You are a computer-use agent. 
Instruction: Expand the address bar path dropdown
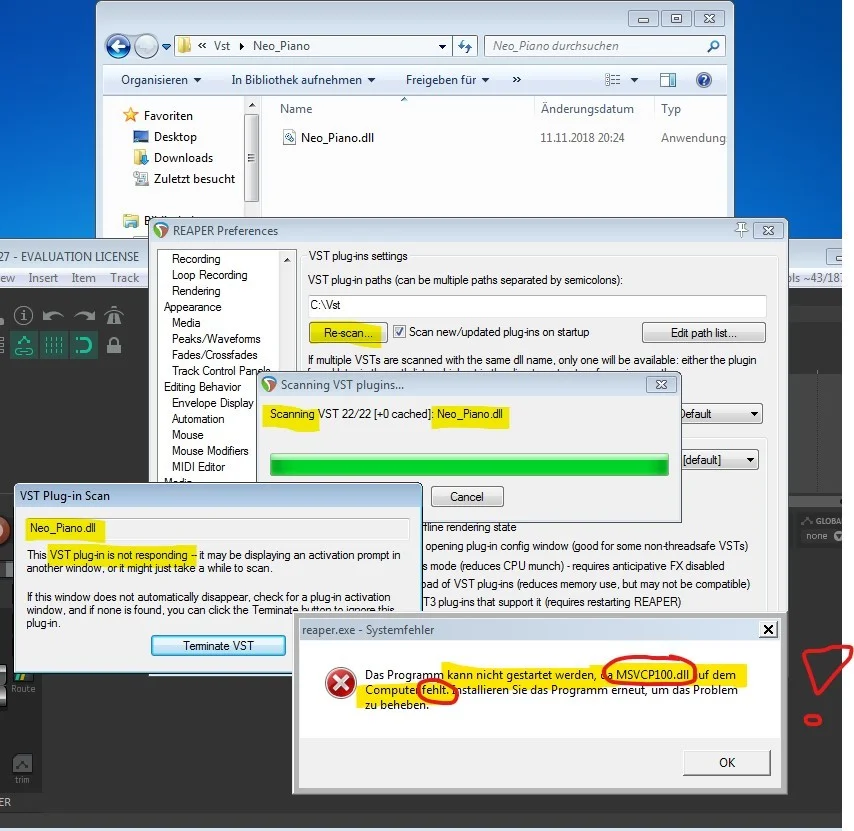click(443, 47)
